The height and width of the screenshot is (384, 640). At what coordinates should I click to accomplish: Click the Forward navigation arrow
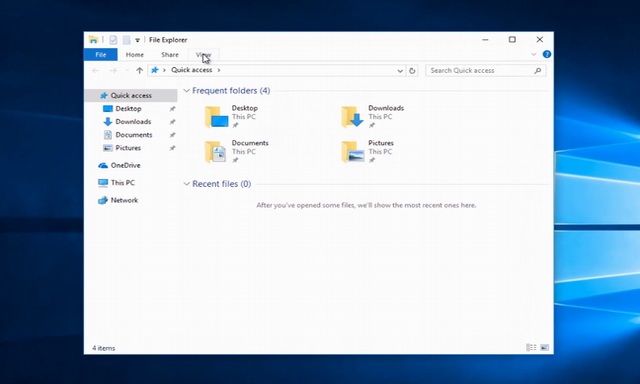point(113,71)
